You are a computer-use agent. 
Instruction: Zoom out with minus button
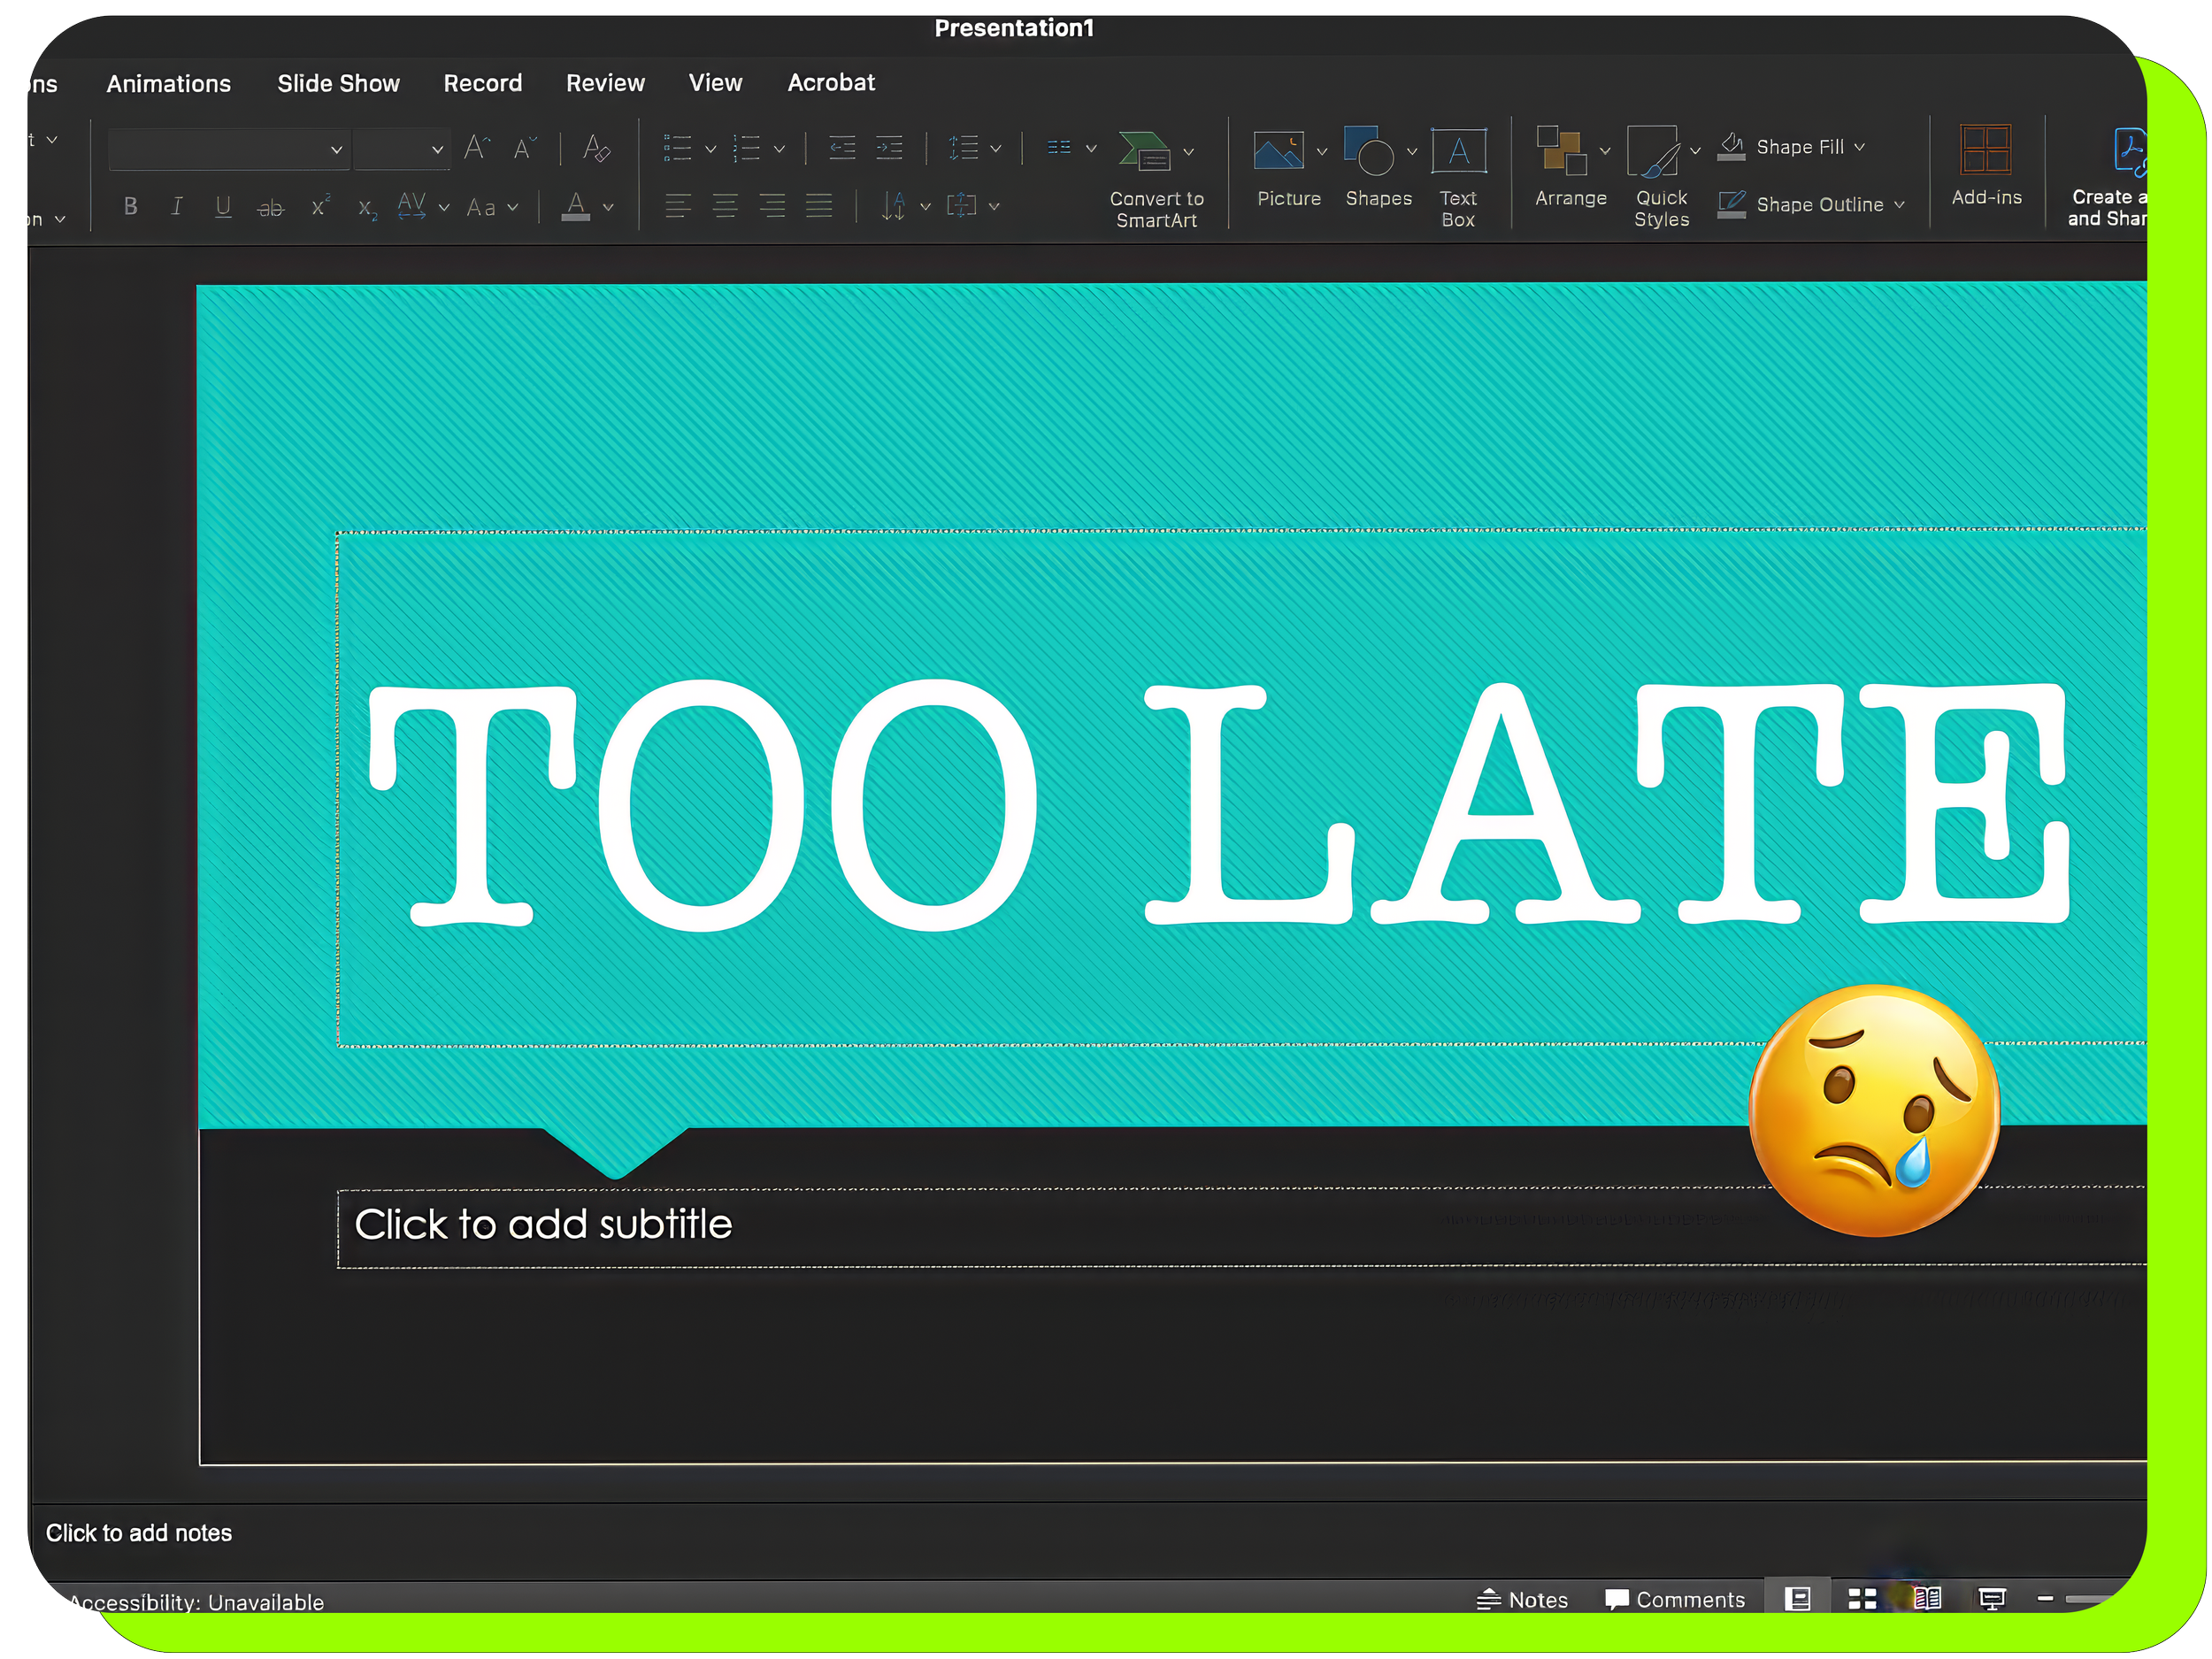2045,1599
